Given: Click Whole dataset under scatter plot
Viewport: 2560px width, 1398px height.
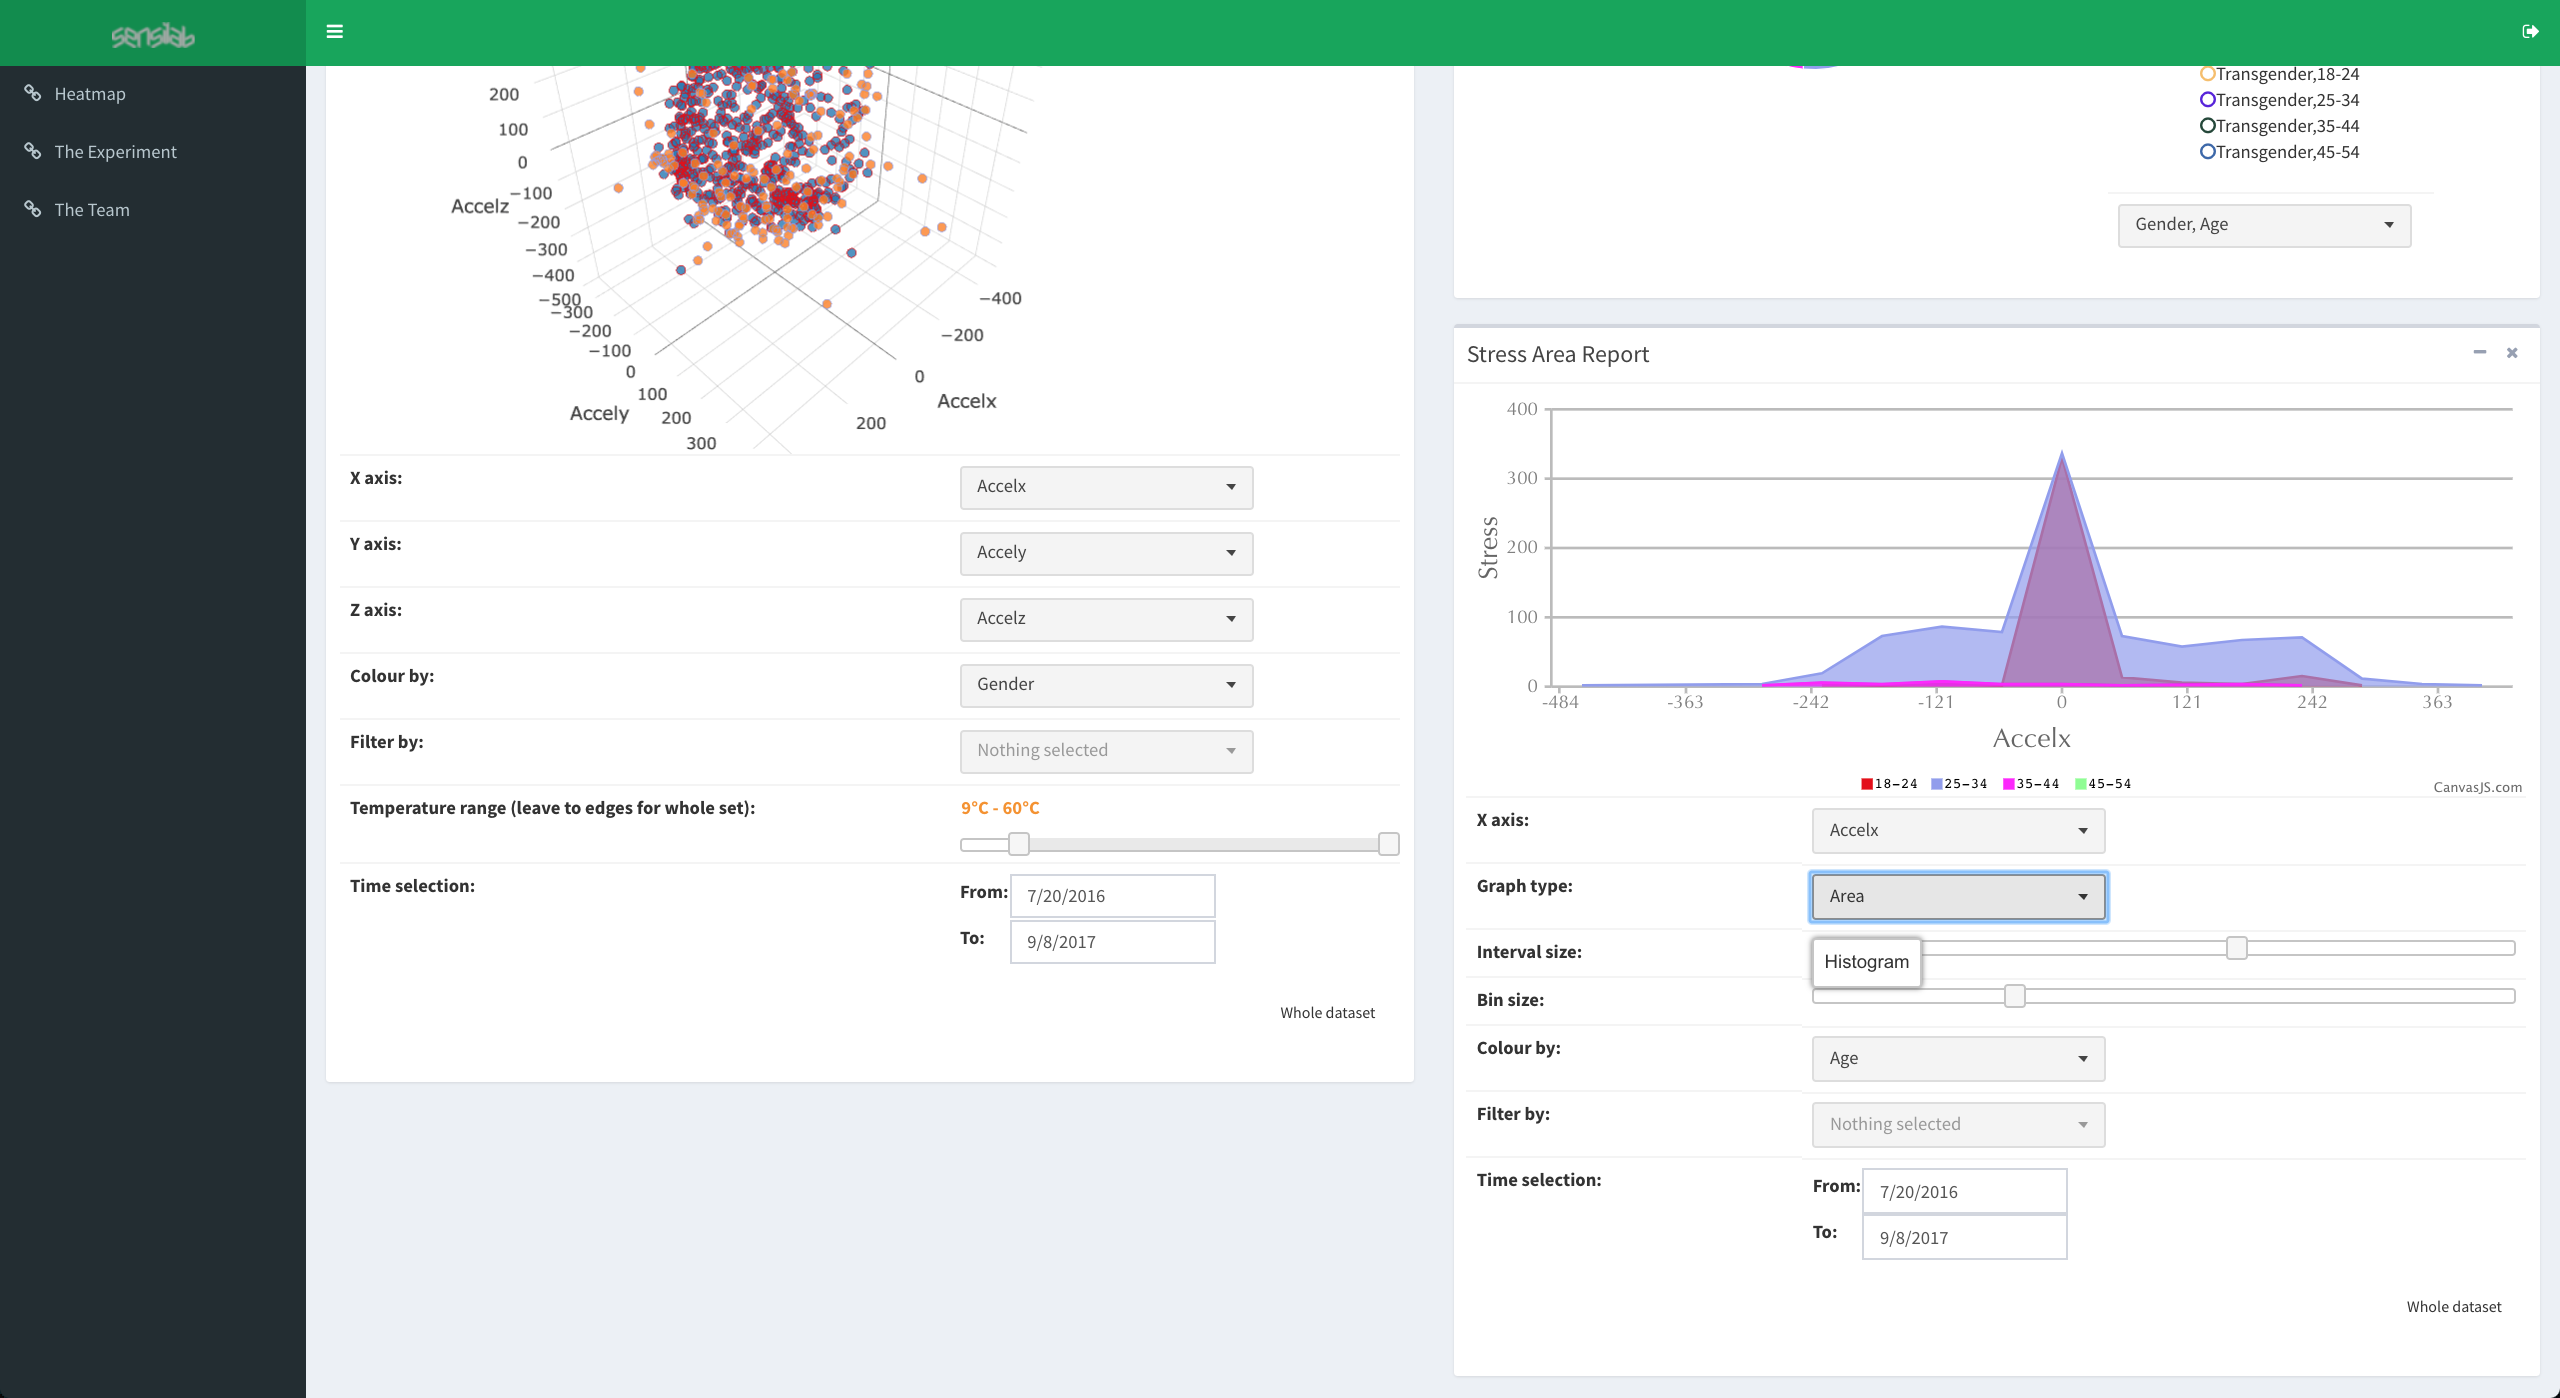Looking at the screenshot, I should tap(1327, 1013).
